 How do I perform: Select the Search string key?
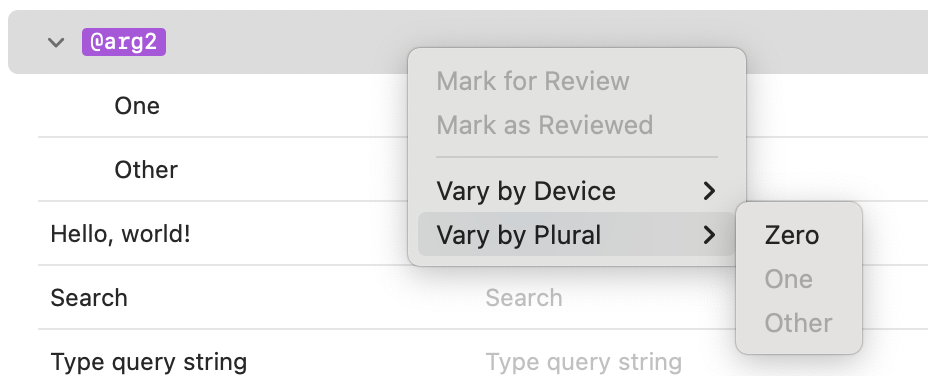pos(89,298)
